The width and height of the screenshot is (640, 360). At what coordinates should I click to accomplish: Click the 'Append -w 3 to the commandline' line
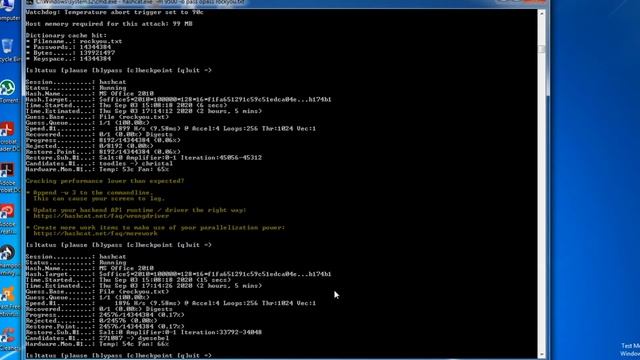click(89, 193)
